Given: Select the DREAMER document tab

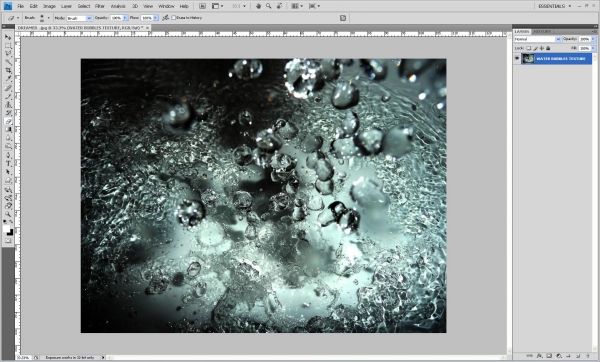Looking at the screenshot, I should 80,28.
